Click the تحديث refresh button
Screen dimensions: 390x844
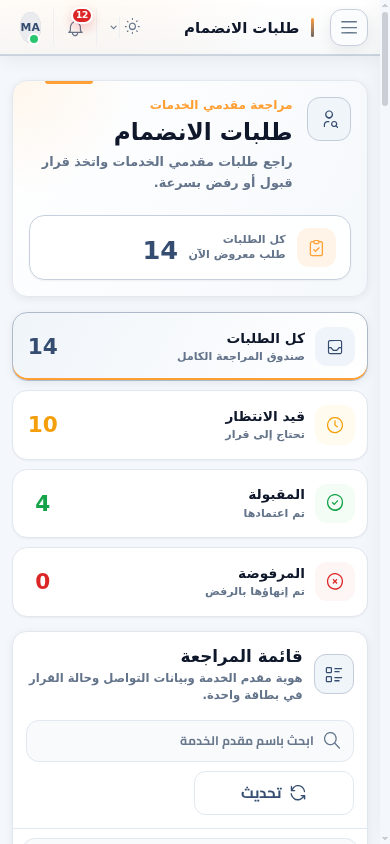(x=274, y=793)
